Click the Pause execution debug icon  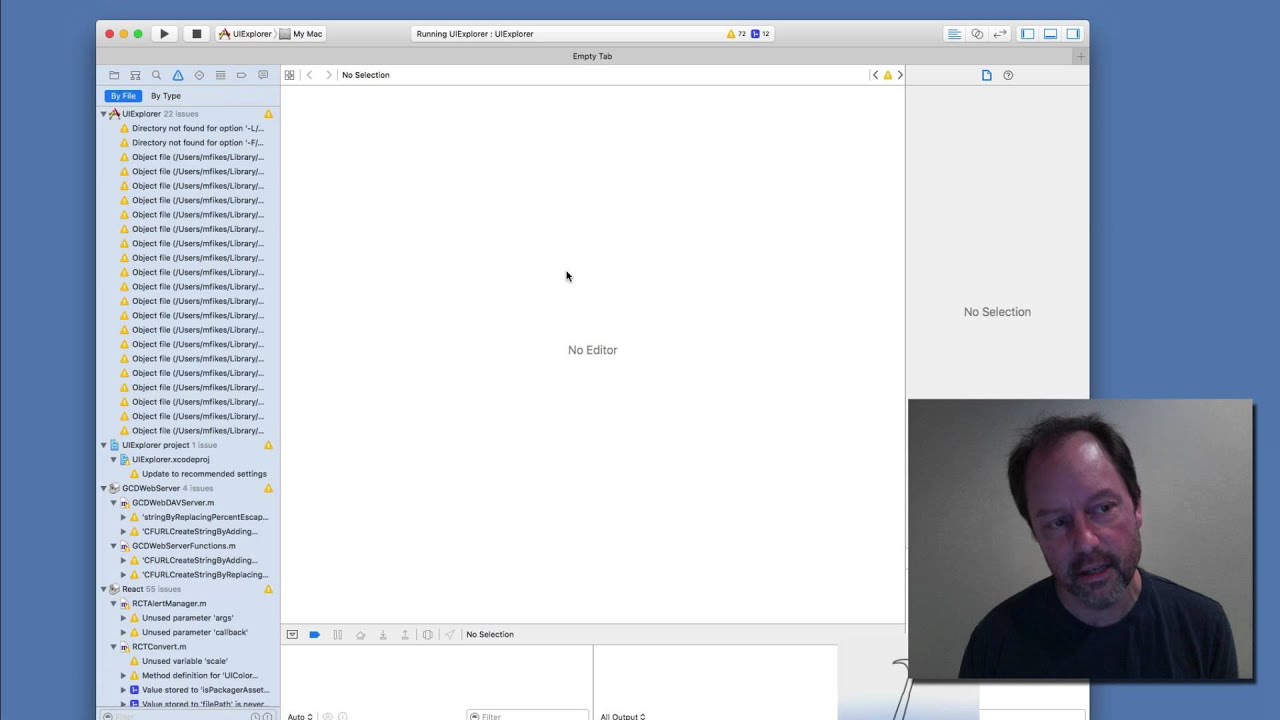(x=337, y=635)
